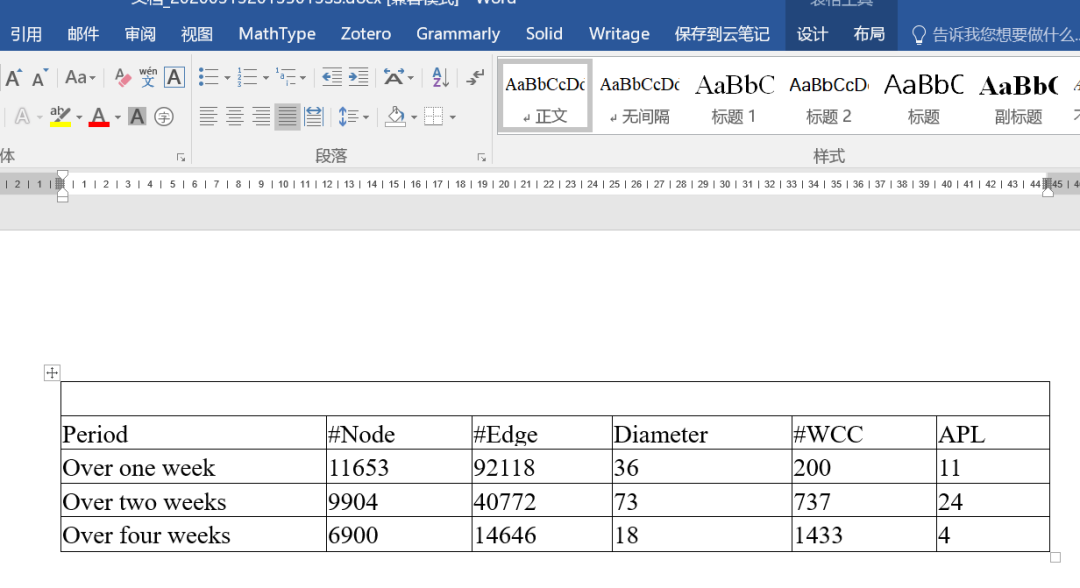Click the Clear All Formatting eraser icon
This screenshot has width=1080, height=588.
coord(123,78)
